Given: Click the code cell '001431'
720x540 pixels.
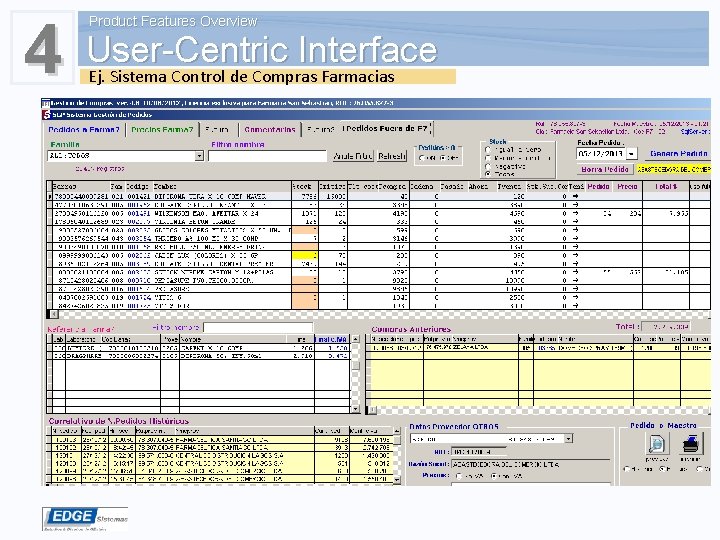Looking at the screenshot, I should [139, 213].
